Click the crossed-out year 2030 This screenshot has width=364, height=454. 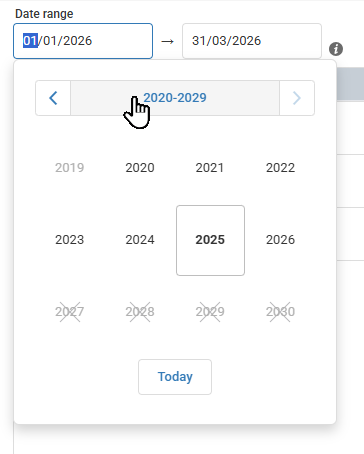[280, 312]
